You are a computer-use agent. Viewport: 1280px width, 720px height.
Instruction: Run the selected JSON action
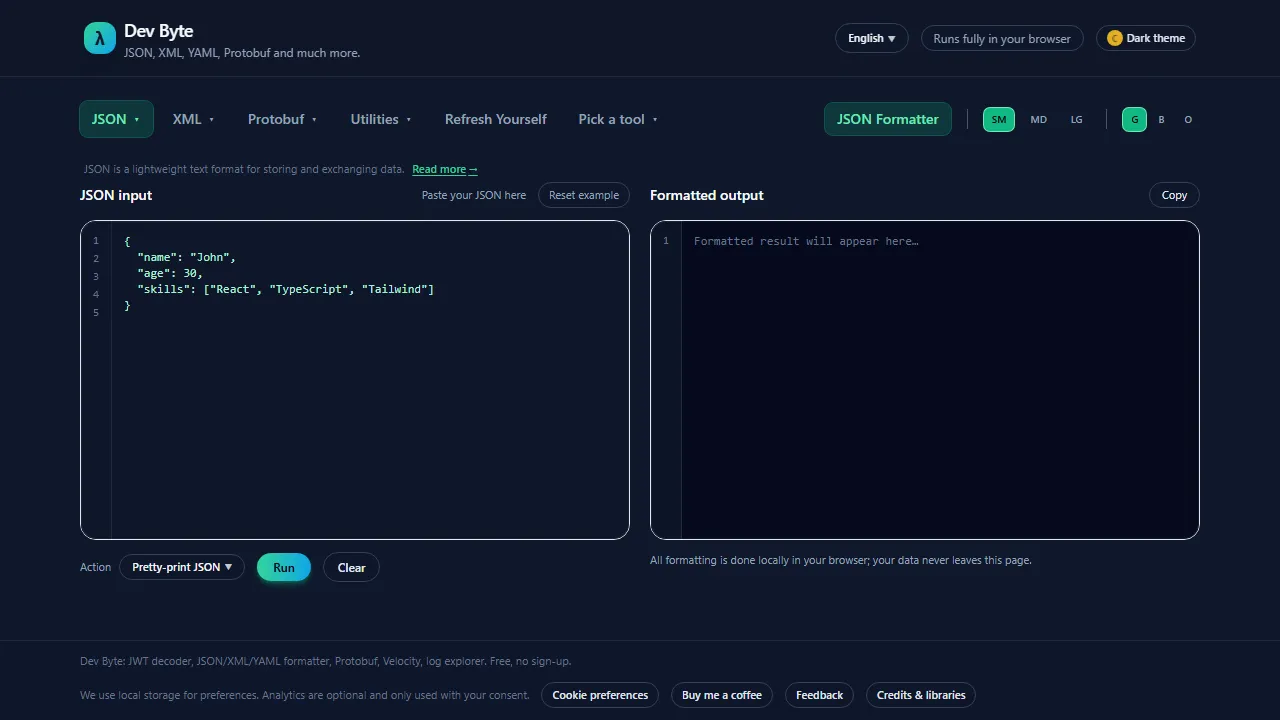(284, 567)
